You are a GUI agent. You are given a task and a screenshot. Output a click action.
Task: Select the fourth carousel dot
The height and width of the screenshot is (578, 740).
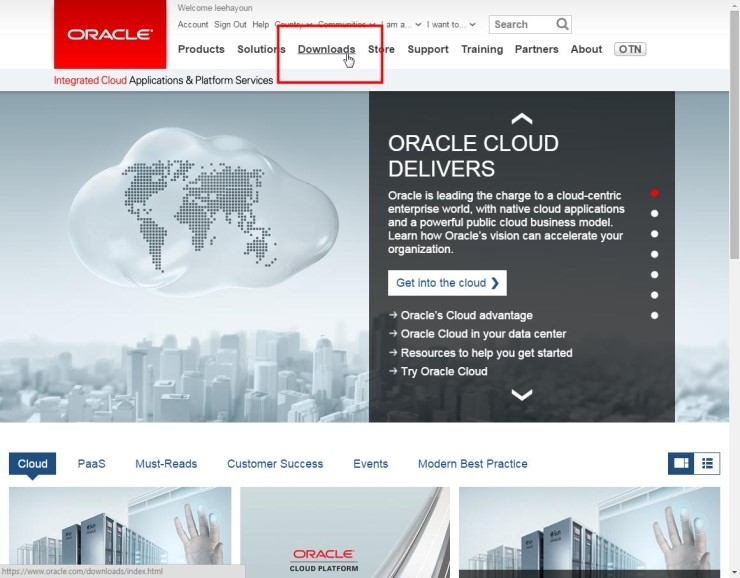coord(654,254)
